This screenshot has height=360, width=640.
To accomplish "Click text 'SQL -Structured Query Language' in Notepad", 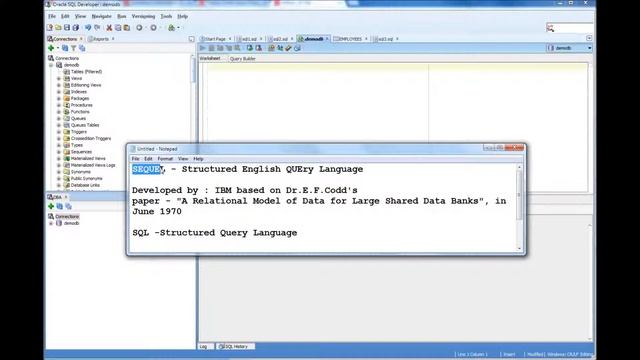I will click(215, 233).
